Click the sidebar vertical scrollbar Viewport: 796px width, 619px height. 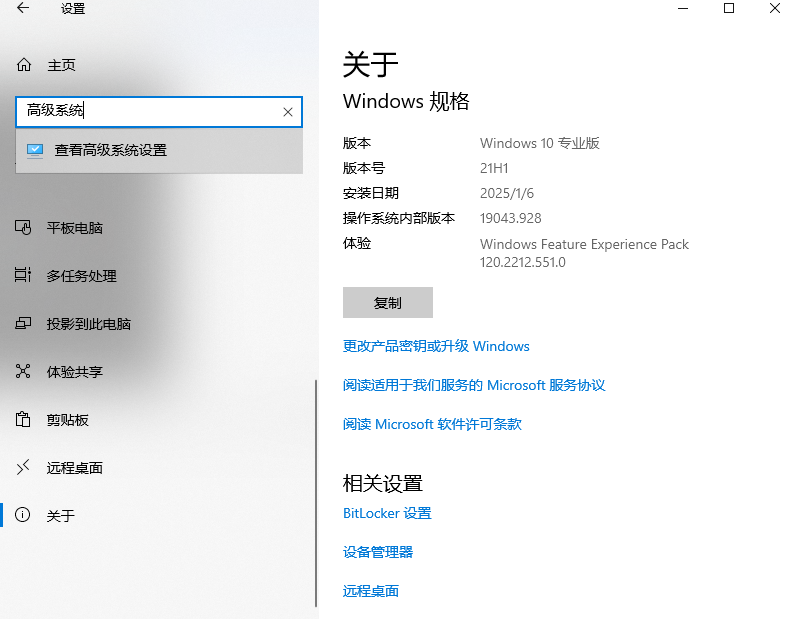coord(316,493)
